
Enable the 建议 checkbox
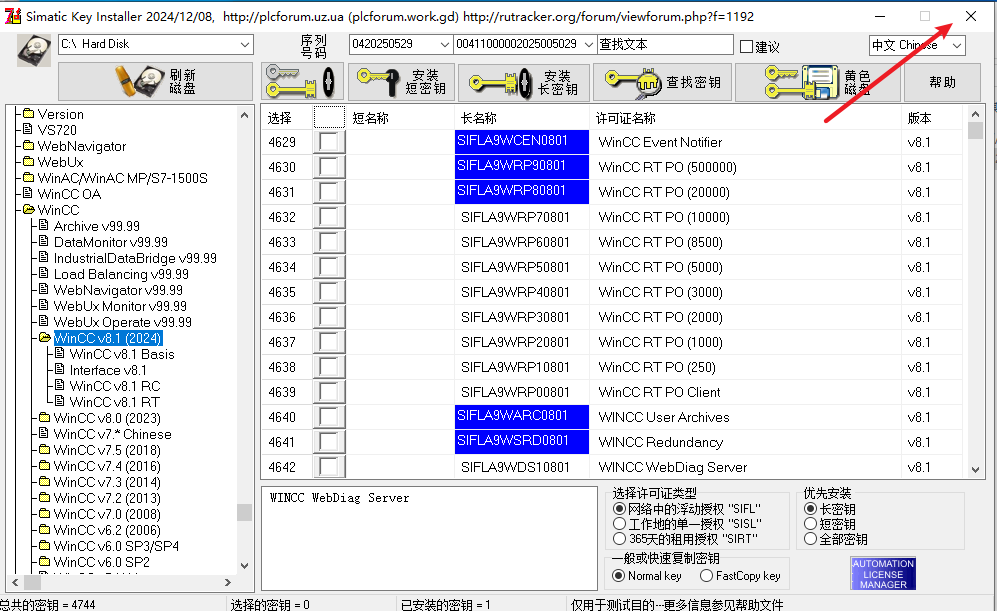746,47
